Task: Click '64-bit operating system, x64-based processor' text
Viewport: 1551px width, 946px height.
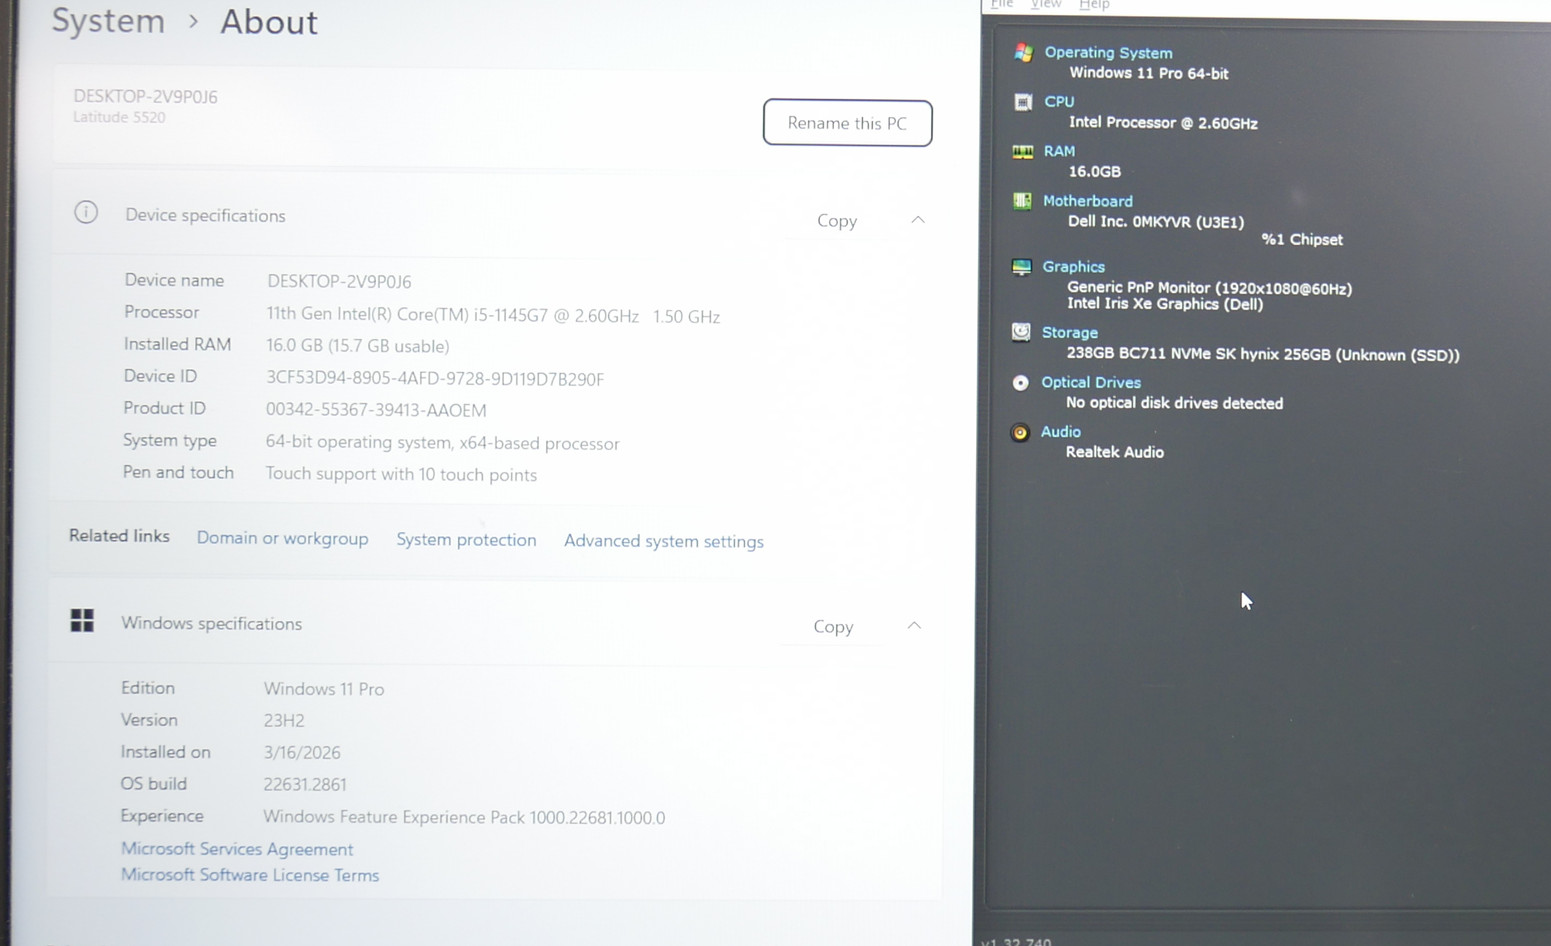Action: tap(442, 443)
